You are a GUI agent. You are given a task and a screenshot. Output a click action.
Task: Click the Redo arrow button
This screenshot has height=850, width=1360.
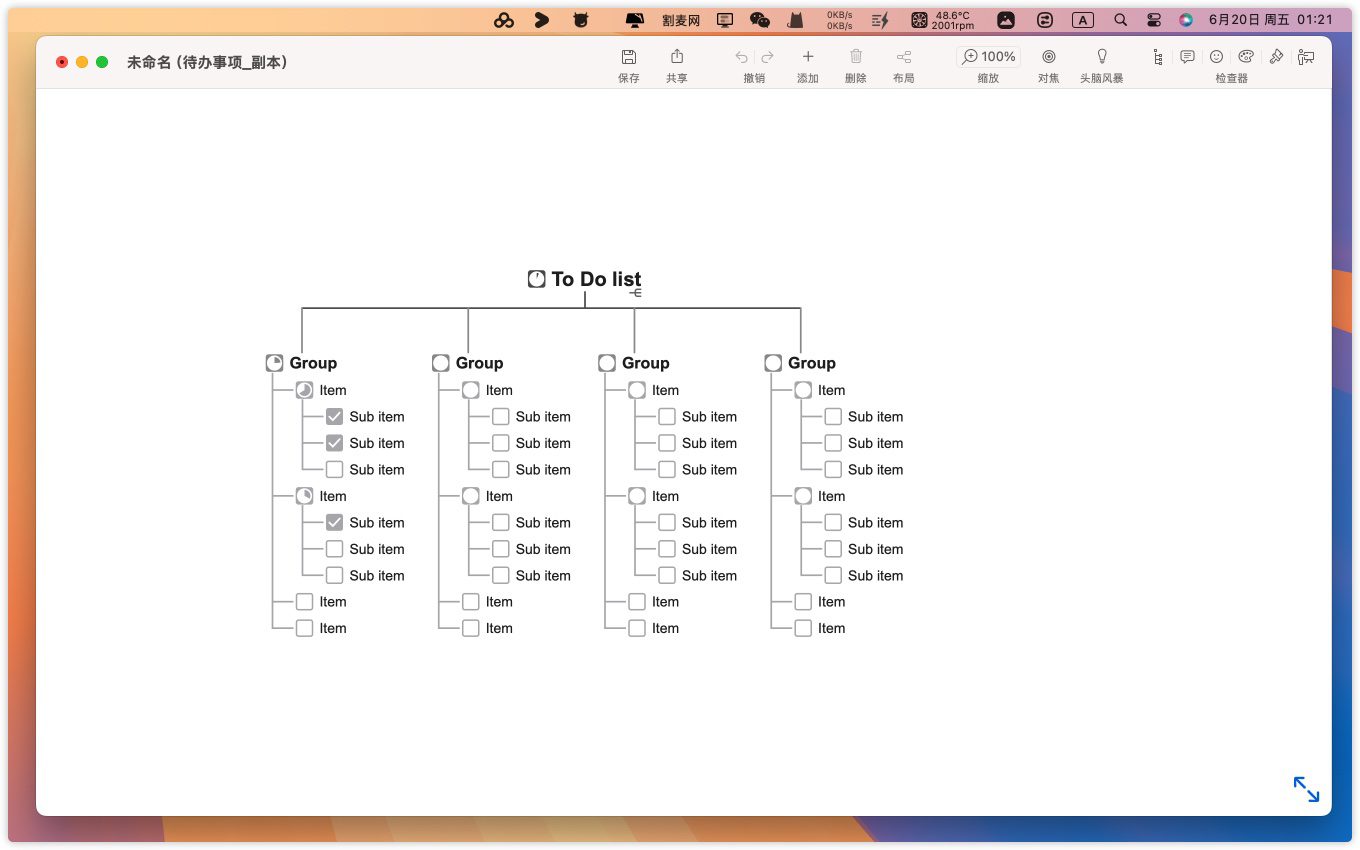pyautogui.click(x=768, y=57)
